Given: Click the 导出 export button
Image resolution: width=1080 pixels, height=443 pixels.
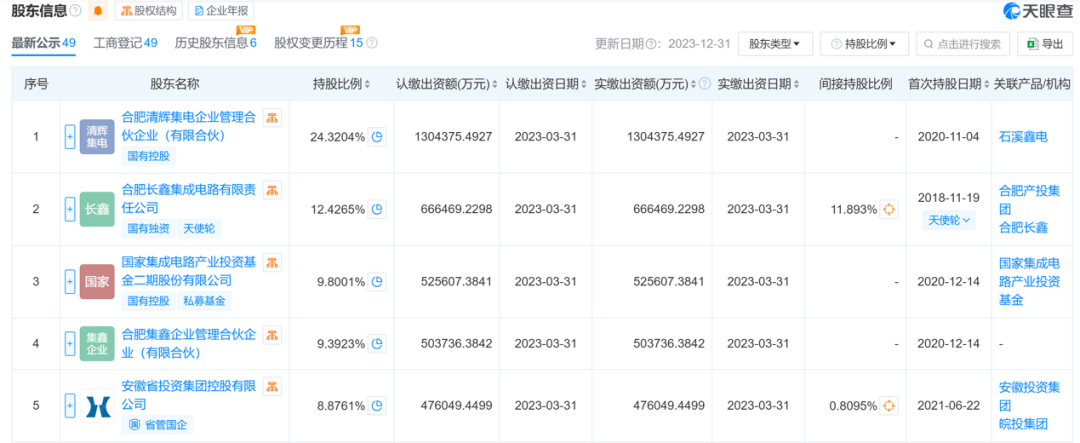Looking at the screenshot, I should [1045, 44].
